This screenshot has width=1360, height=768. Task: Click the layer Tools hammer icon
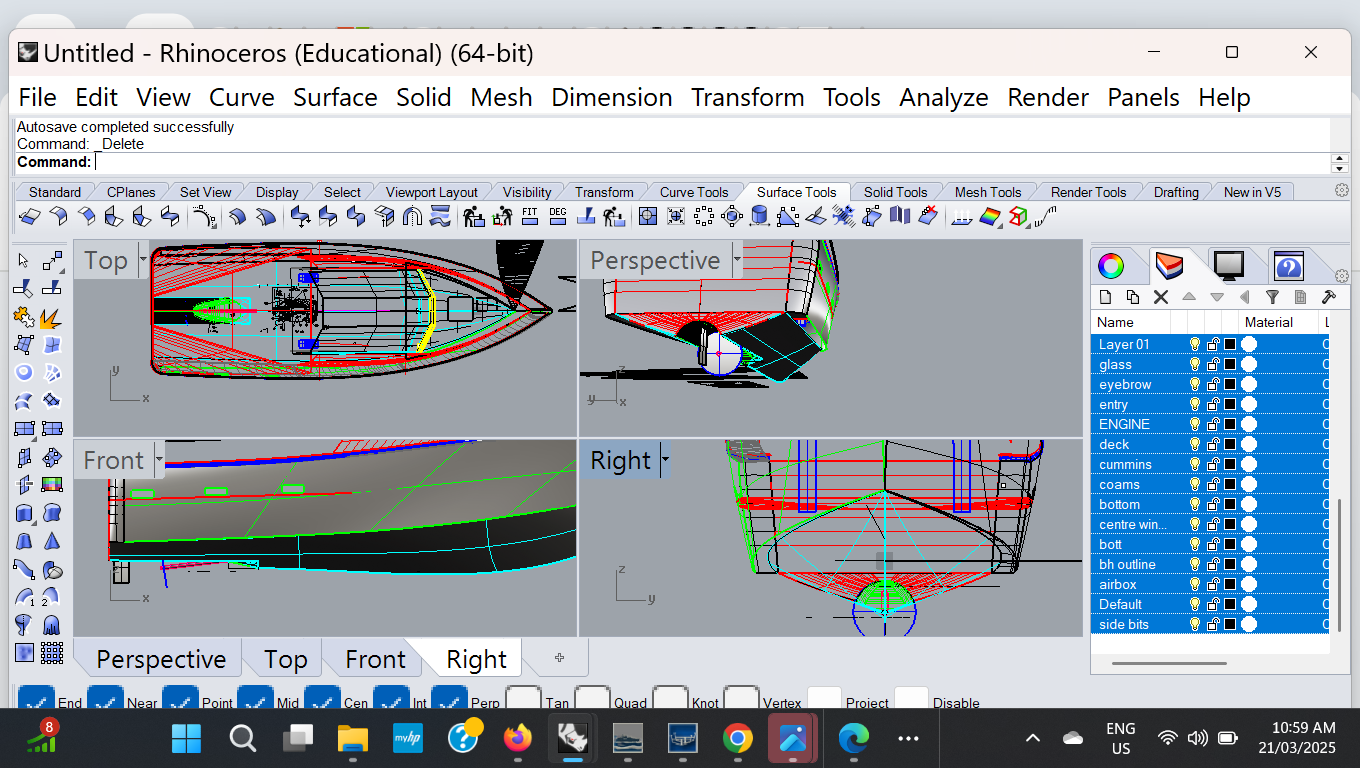point(1328,297)
